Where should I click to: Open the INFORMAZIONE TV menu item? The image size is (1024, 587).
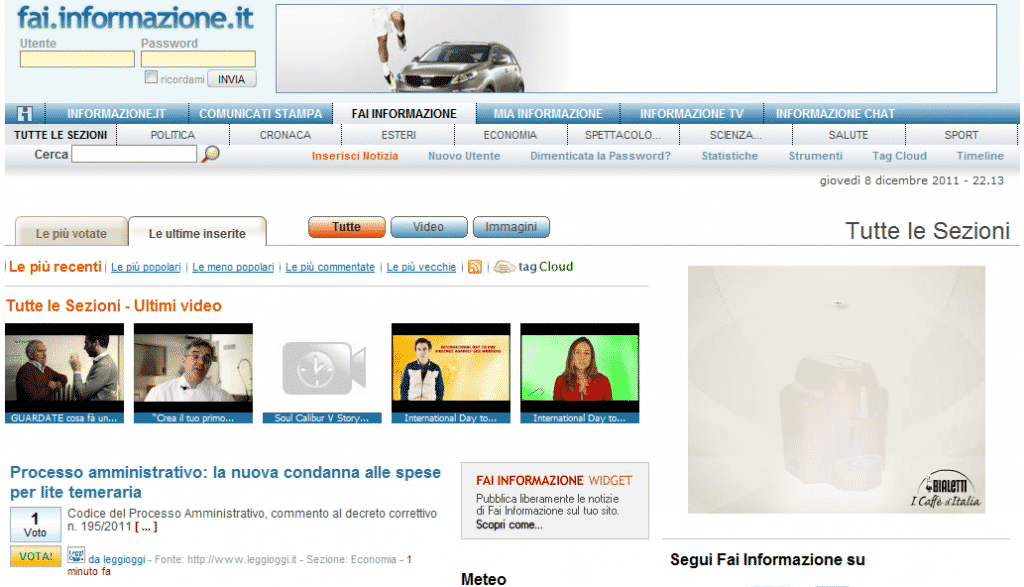click(x=692, y=114)
